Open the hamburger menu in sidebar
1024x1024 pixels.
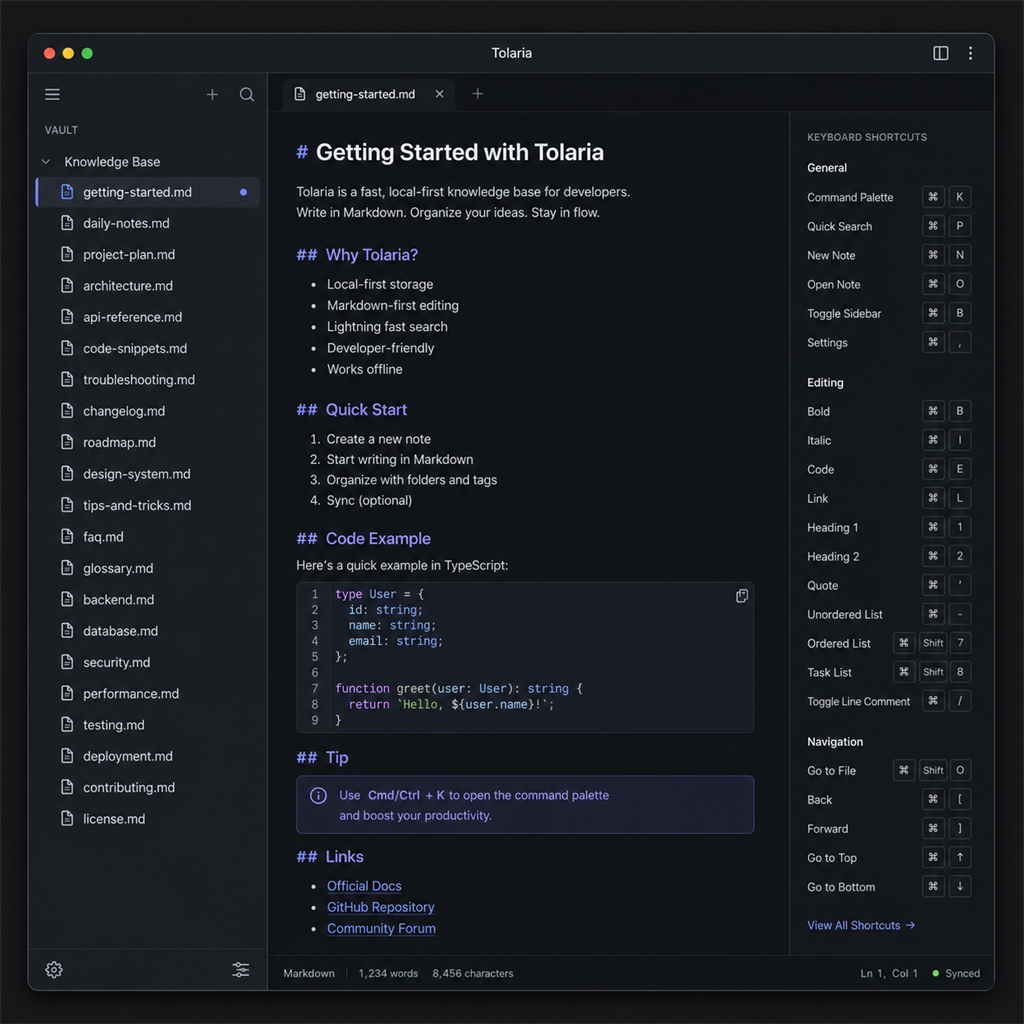[x=52, y=95]
